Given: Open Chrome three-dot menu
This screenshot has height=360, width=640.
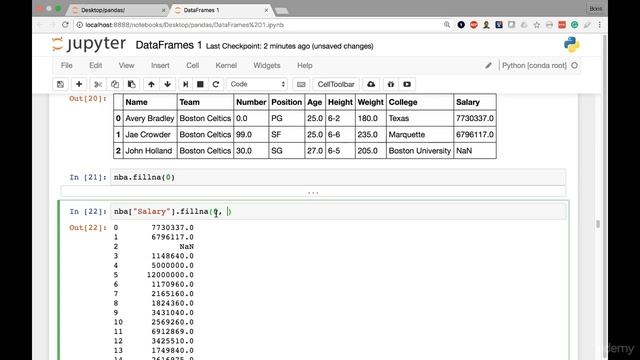Looking at the screenshot, I should 600,25.
